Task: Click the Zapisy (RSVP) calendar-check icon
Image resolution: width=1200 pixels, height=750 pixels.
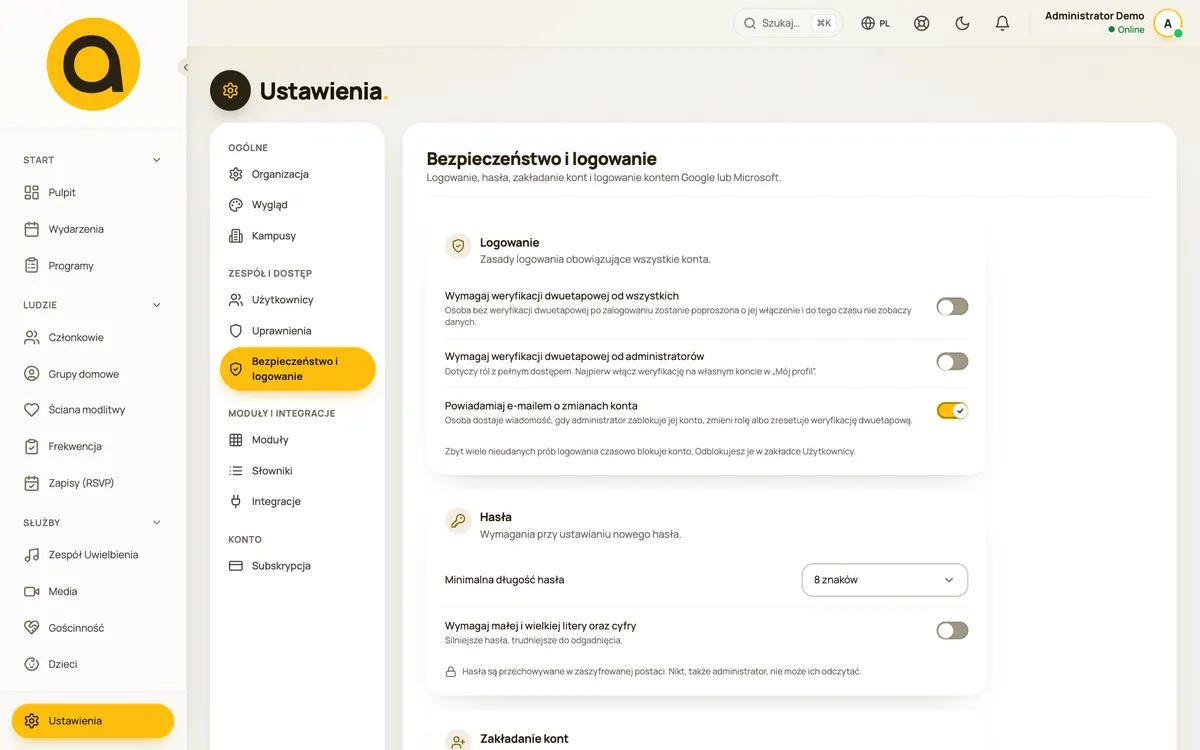Action: (32, 483)
